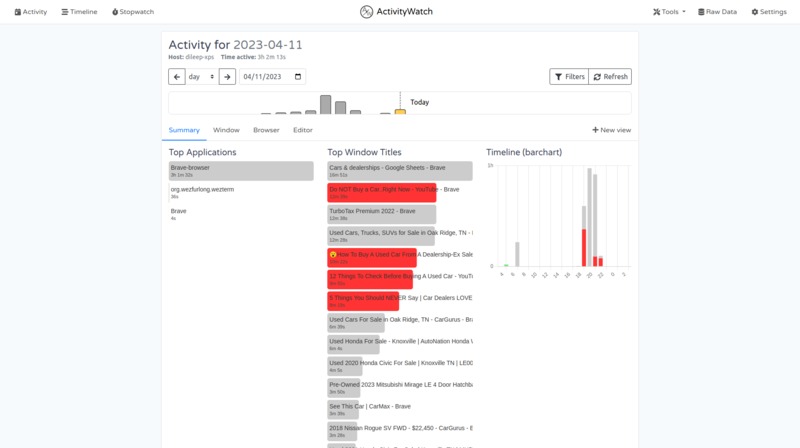Click the plus icon beside New view

(595, 130)
